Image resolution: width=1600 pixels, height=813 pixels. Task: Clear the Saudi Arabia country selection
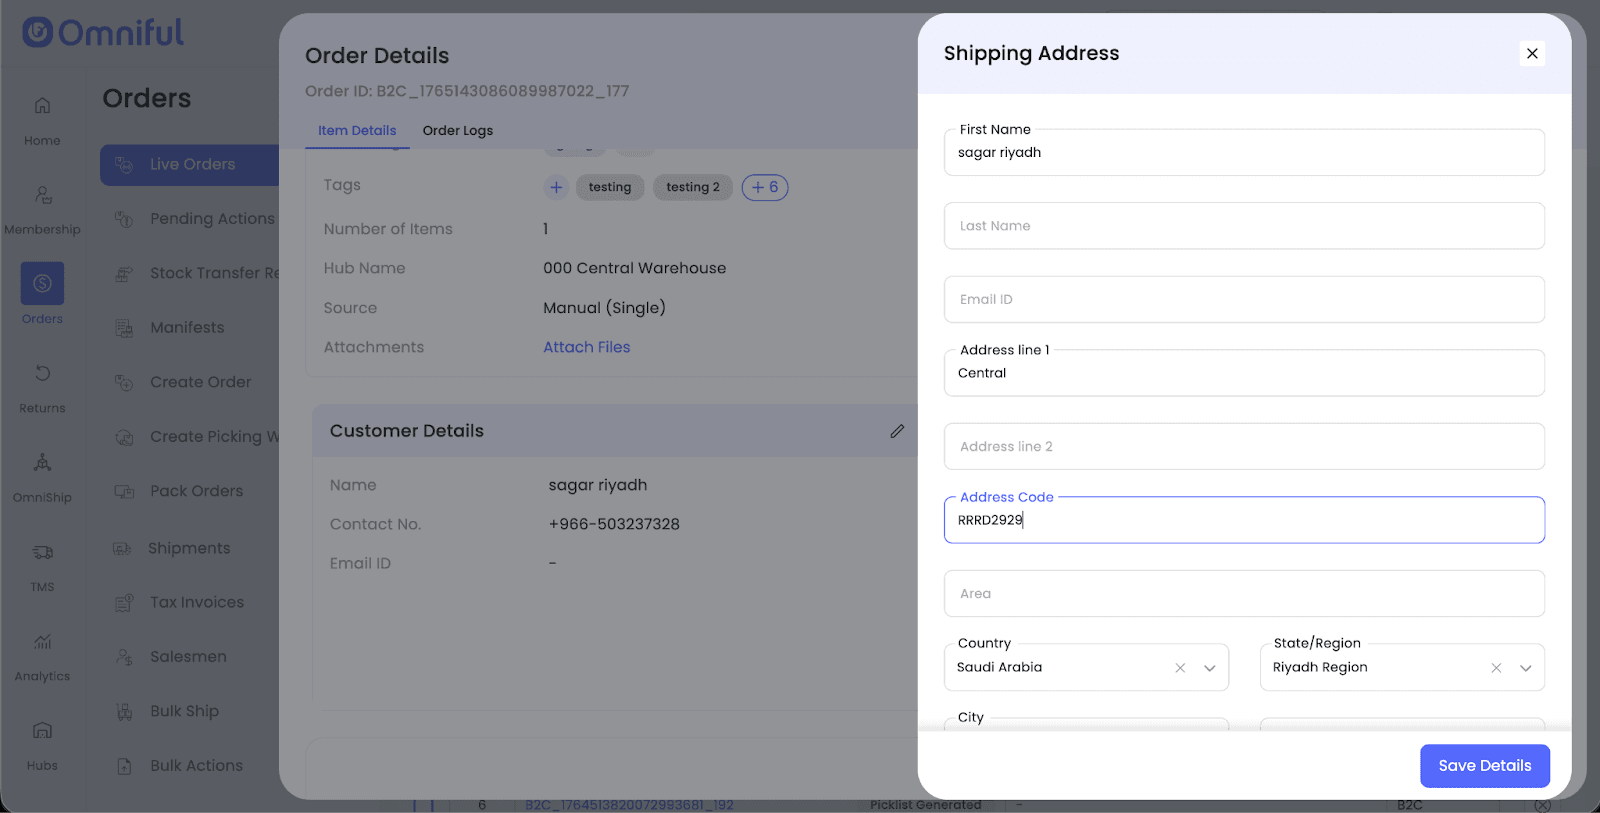[x=1180, y=668]
